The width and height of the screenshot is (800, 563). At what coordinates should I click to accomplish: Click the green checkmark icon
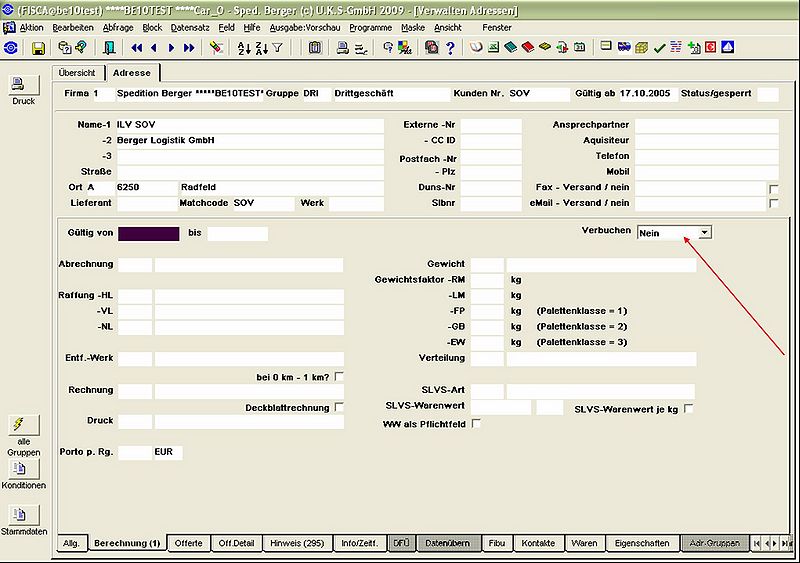pyautogui.click(x=659, y=47)
